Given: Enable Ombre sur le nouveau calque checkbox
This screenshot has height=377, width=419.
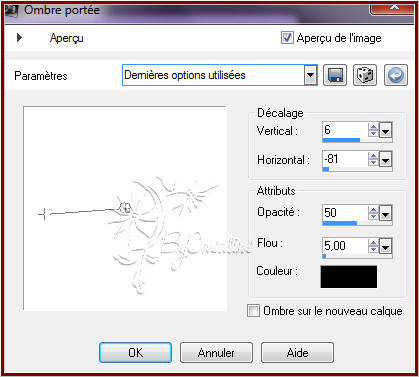Looking at the screenshot, I should pyautogui.click(x=253, y=311).
